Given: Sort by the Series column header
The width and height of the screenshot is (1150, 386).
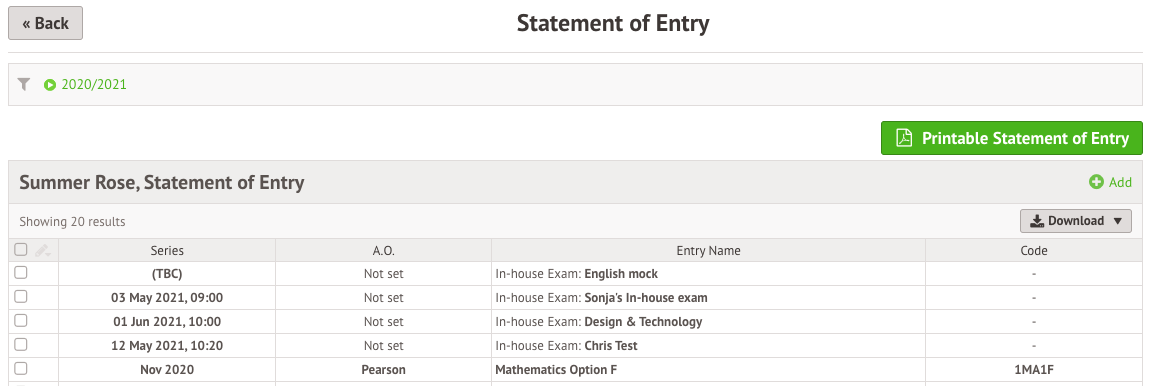Looking at the screenshot, I should pos(167,250).
